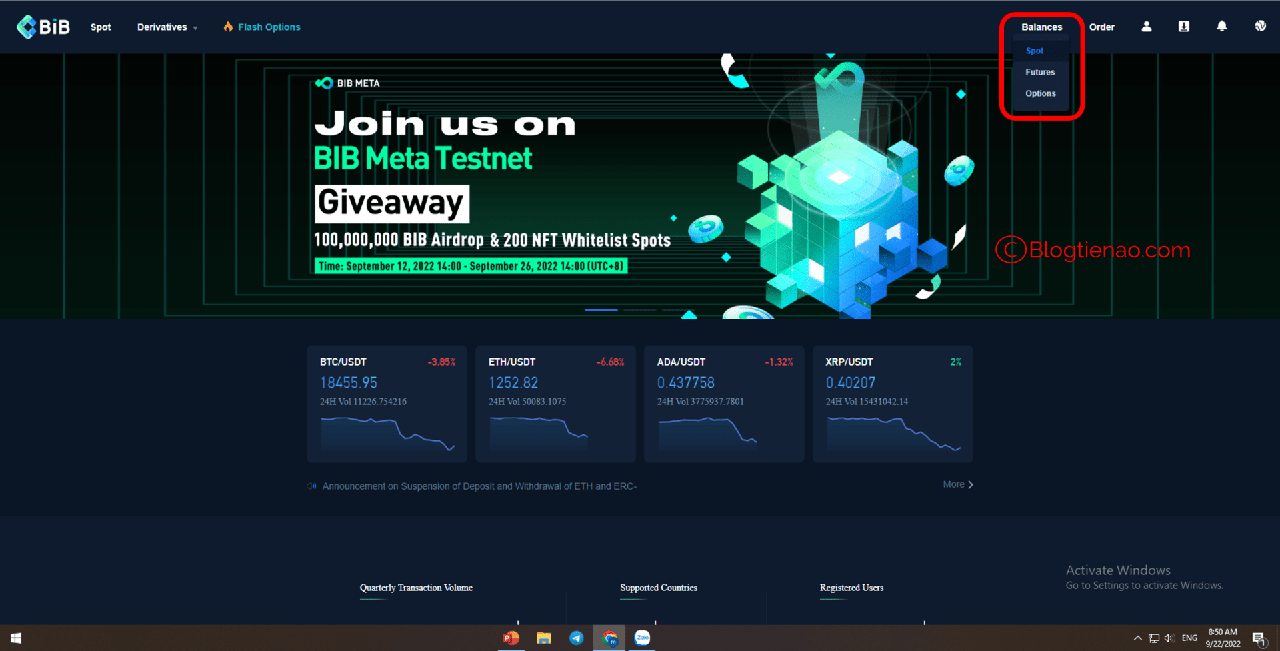Click the app download icon in the header
This screenshot has height=651, width=1280.
tap(1184, 27)
